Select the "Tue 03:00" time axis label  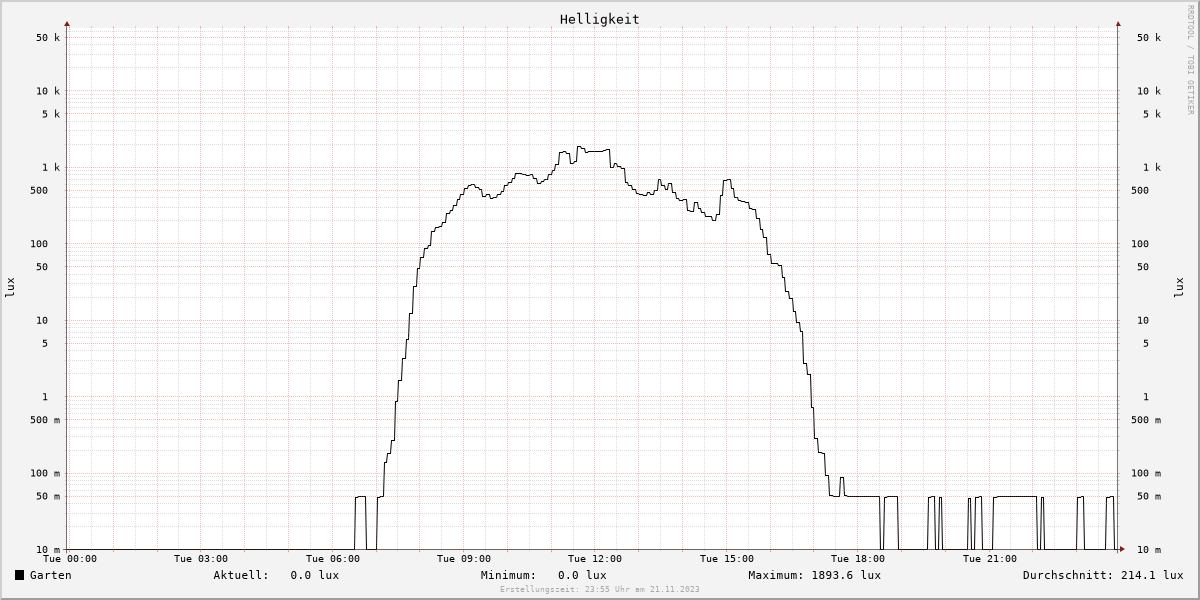pos(201,559)
